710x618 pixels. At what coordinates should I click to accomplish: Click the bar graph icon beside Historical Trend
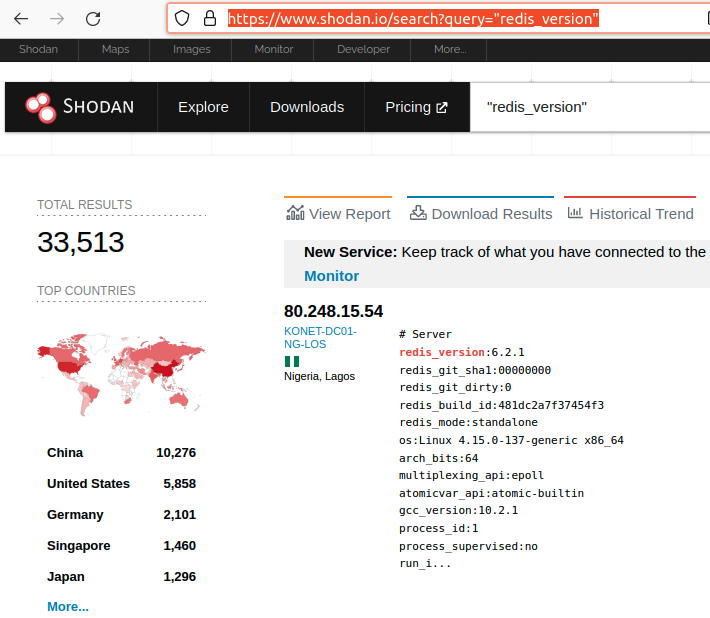point(575,212)
